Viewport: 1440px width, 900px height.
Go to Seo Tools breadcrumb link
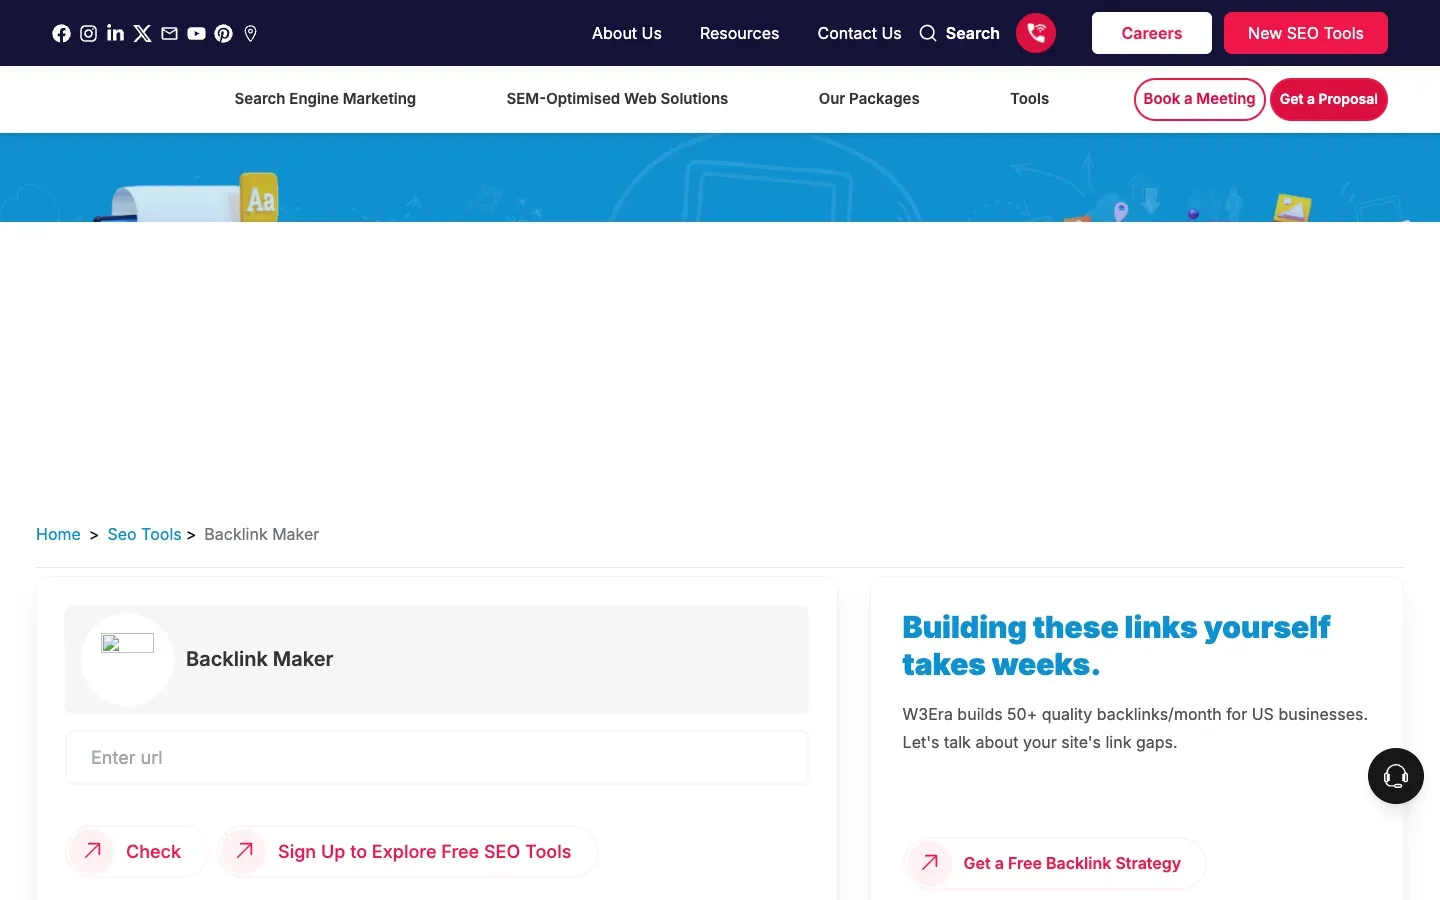tap(144, 534)
